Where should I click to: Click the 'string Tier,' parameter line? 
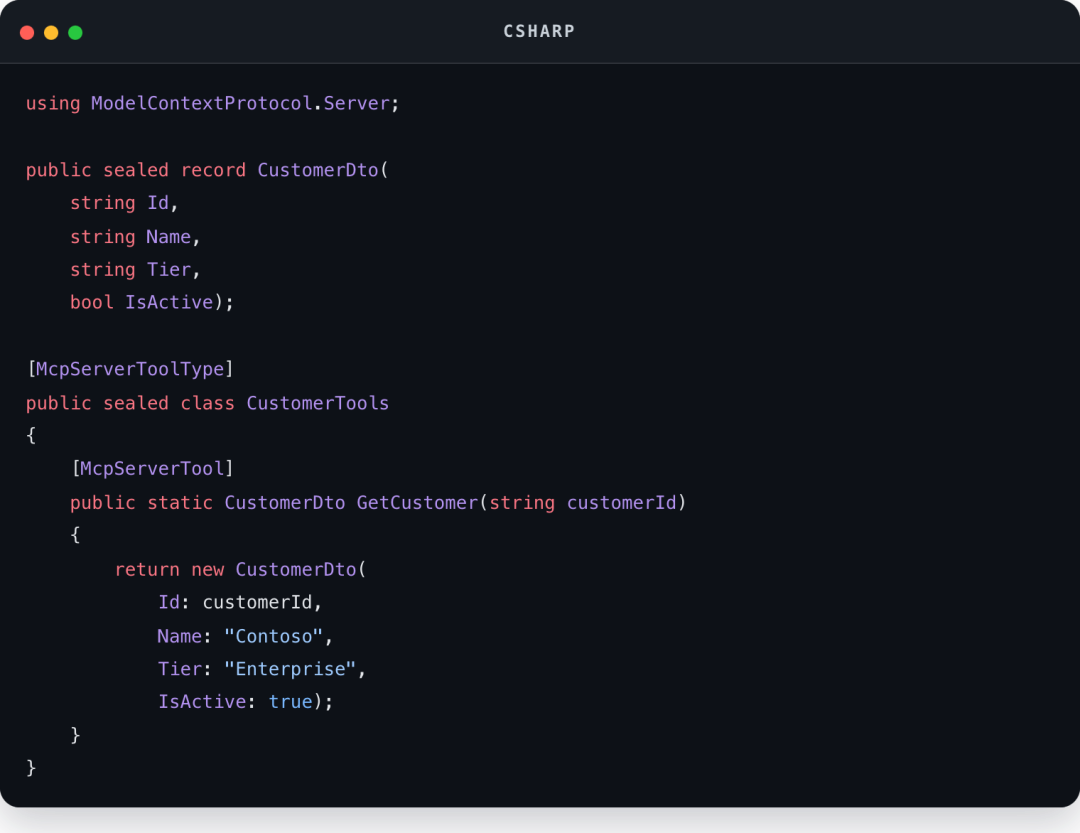135,269
